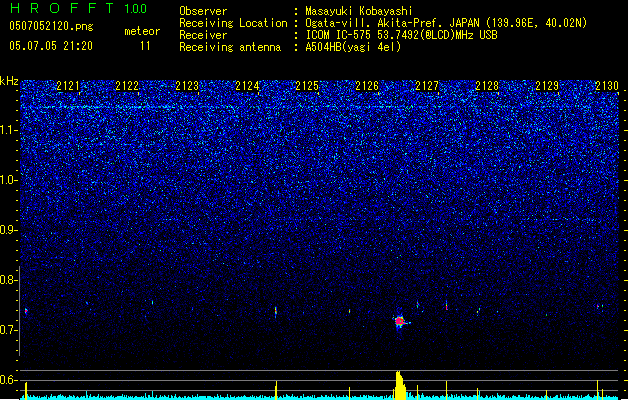
Task: Click the receiver ICOM IC-575 line
Action: [x=401, y=35]
